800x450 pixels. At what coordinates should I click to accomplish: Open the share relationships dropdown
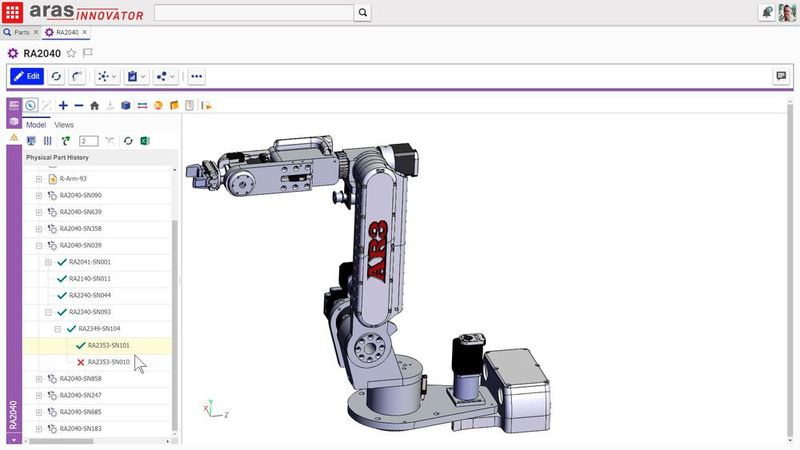coord(164,76)
